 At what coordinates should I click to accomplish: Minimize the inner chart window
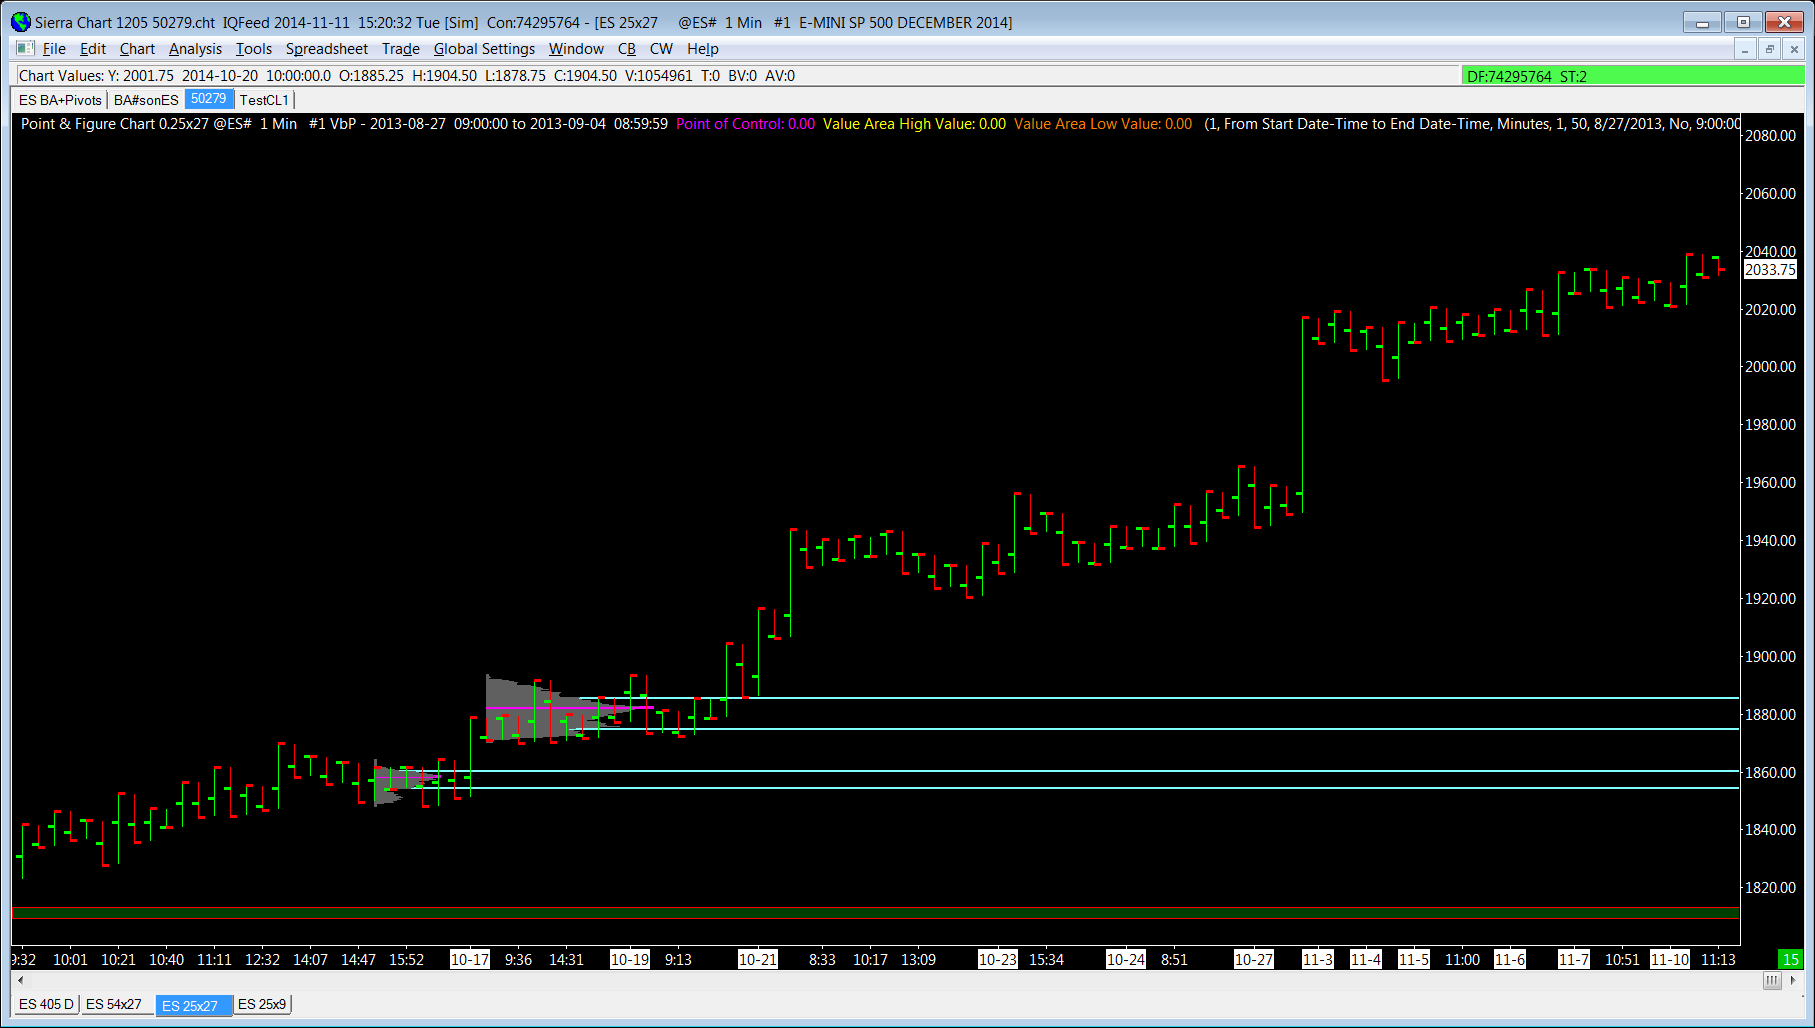[x=1745, y=49]
